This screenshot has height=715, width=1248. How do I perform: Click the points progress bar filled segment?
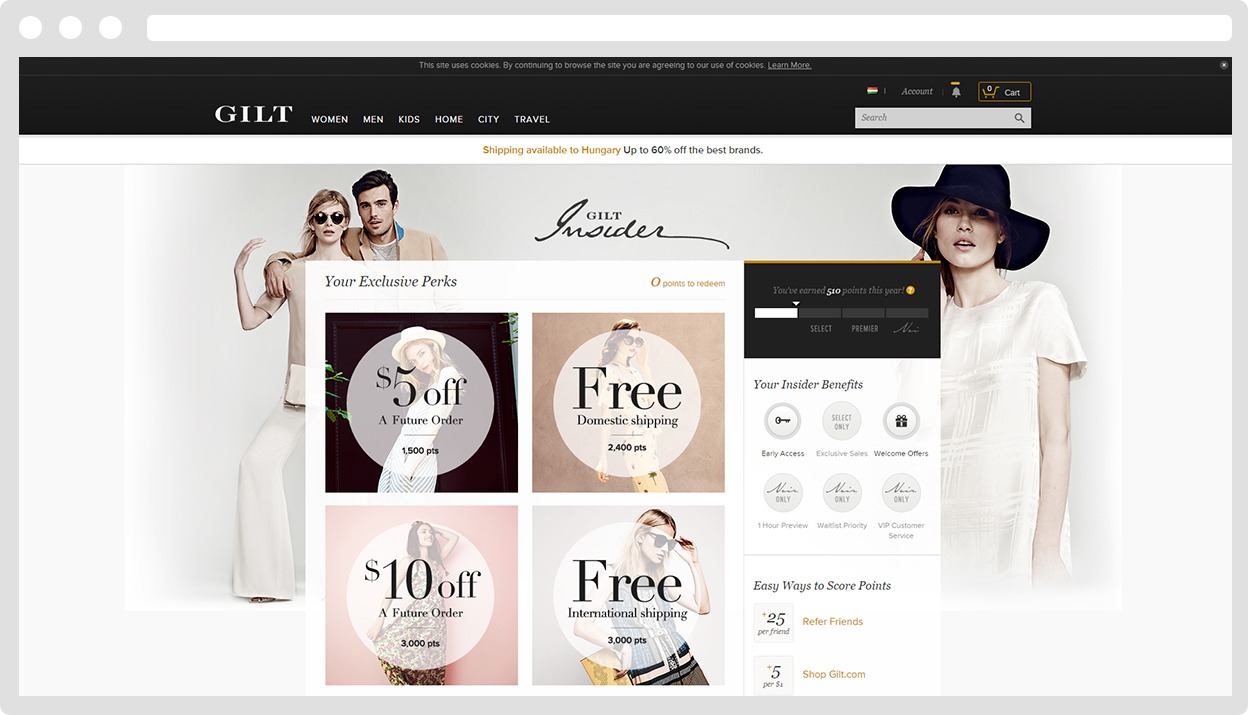tap(776, 313)
